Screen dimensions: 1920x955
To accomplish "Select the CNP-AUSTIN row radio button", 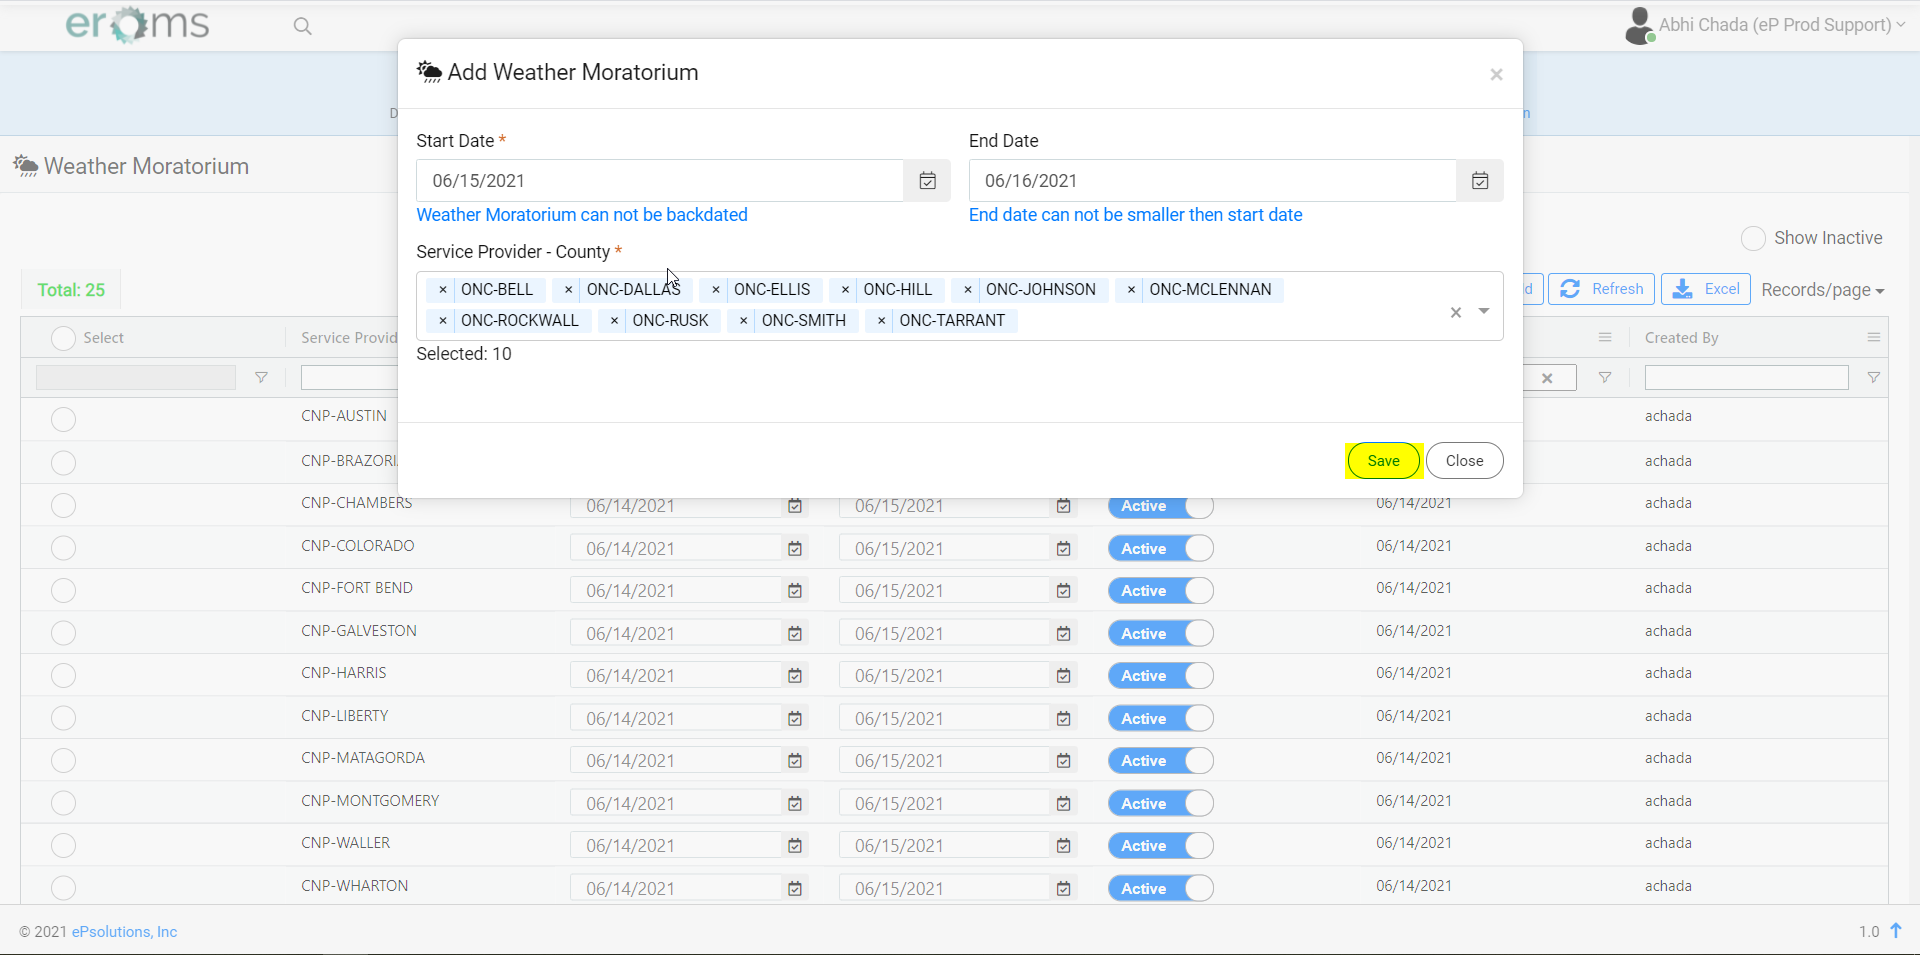I will pos(63,419).
